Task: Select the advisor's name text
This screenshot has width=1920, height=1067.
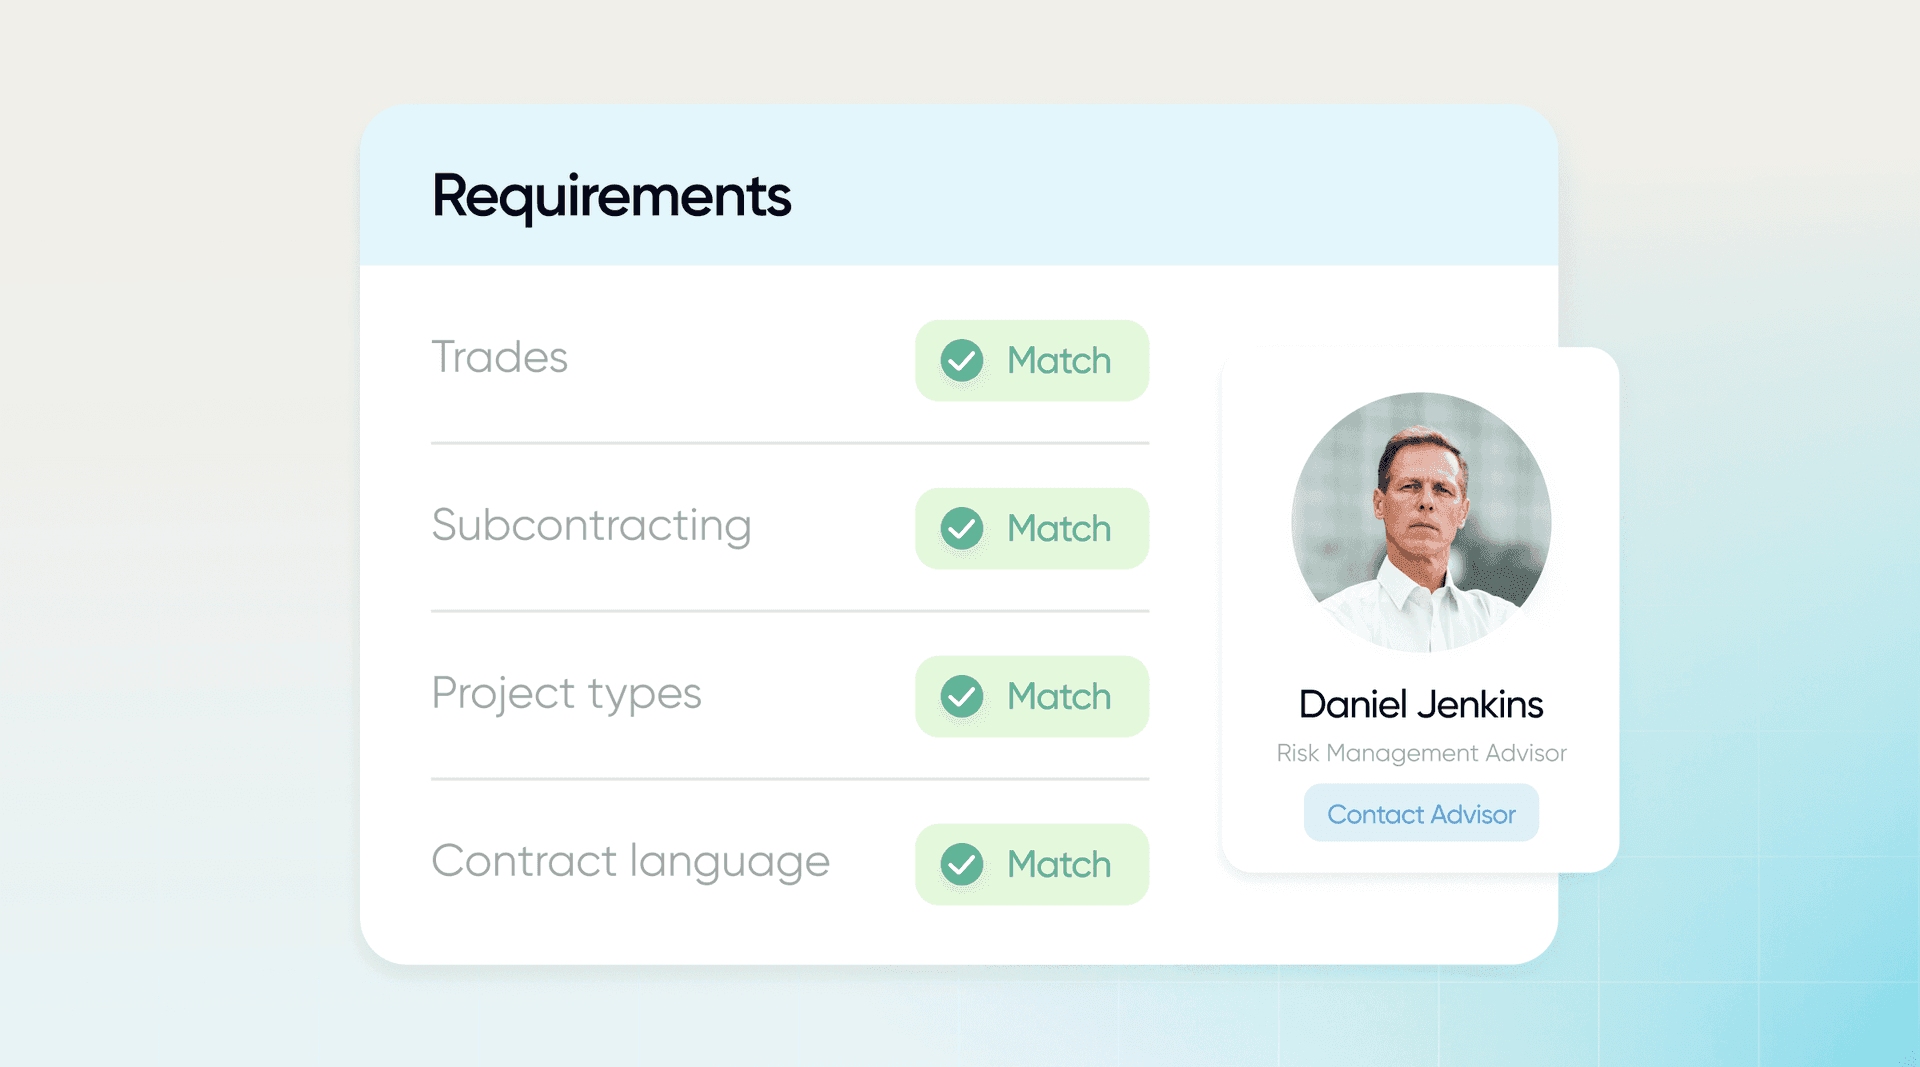Action: coord(1421,705)
